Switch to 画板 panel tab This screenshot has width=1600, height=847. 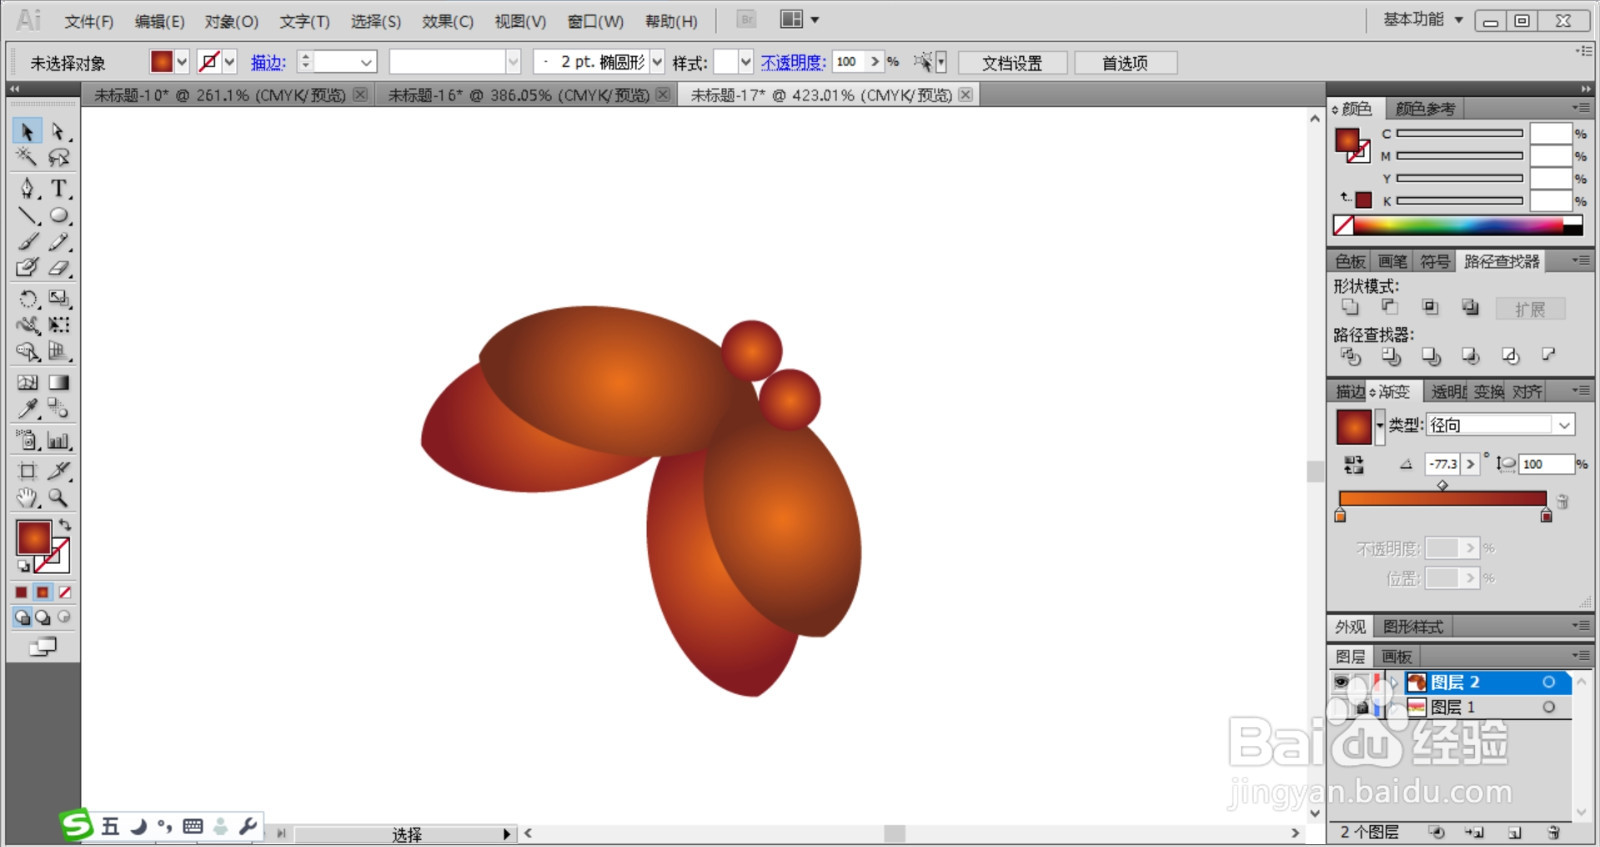click(1396, 657)
